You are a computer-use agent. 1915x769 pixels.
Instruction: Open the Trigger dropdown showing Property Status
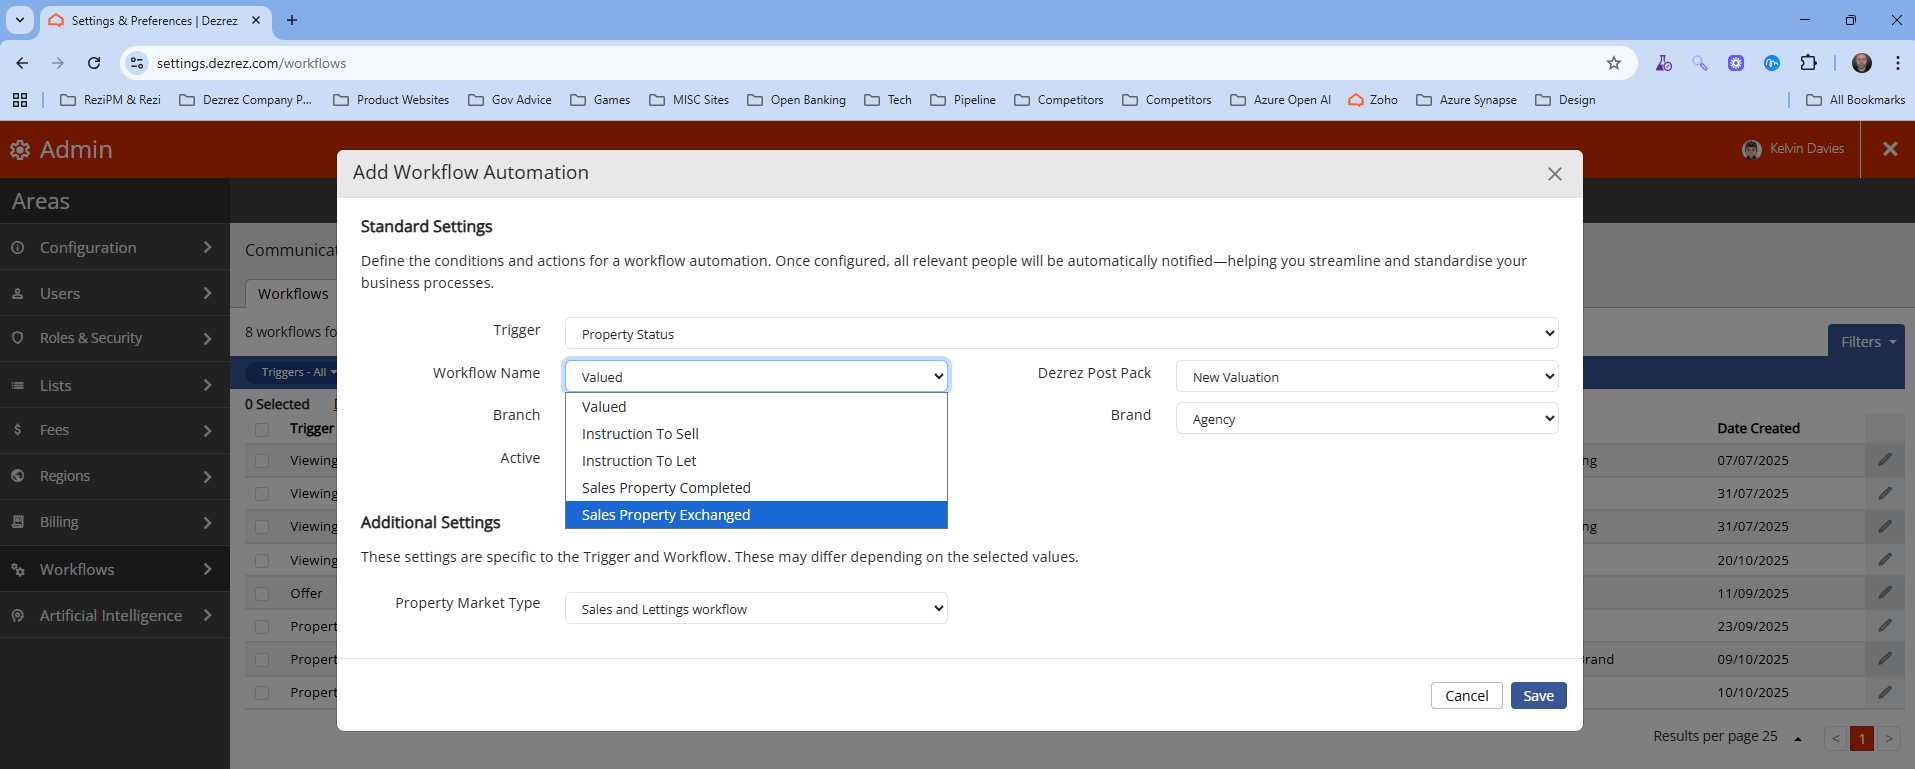pyautogui.click(x=1060, y=334)
